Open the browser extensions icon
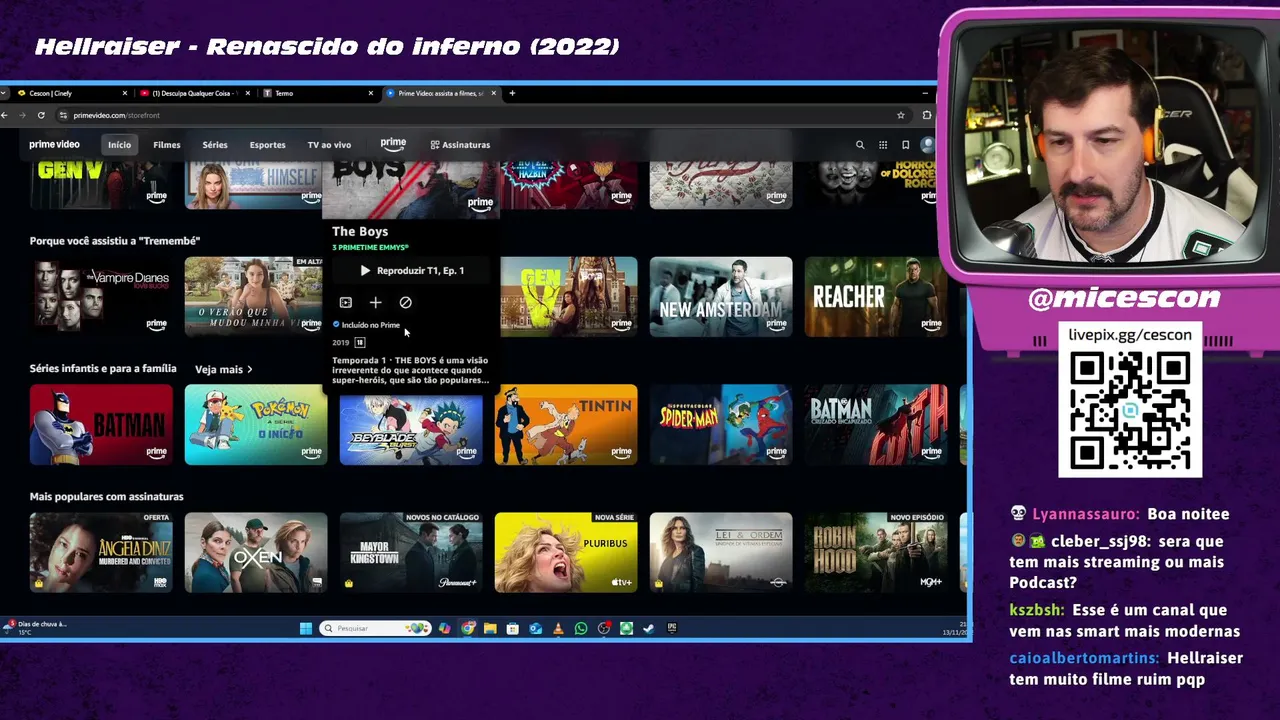This screenshot has width=1280, height=720. [x=926, y=115]
